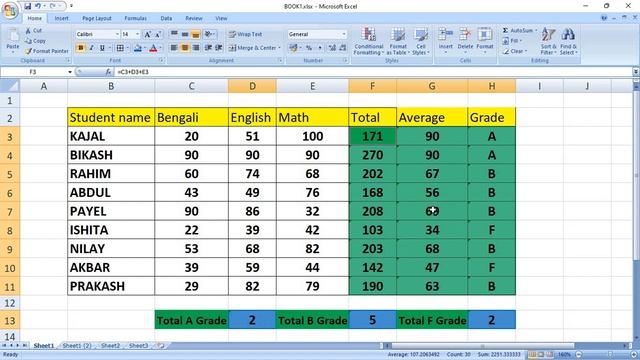The height and width of the screenshot is (360, 640).
Task: Toggle Align Text Right
Action: [196, 48]
